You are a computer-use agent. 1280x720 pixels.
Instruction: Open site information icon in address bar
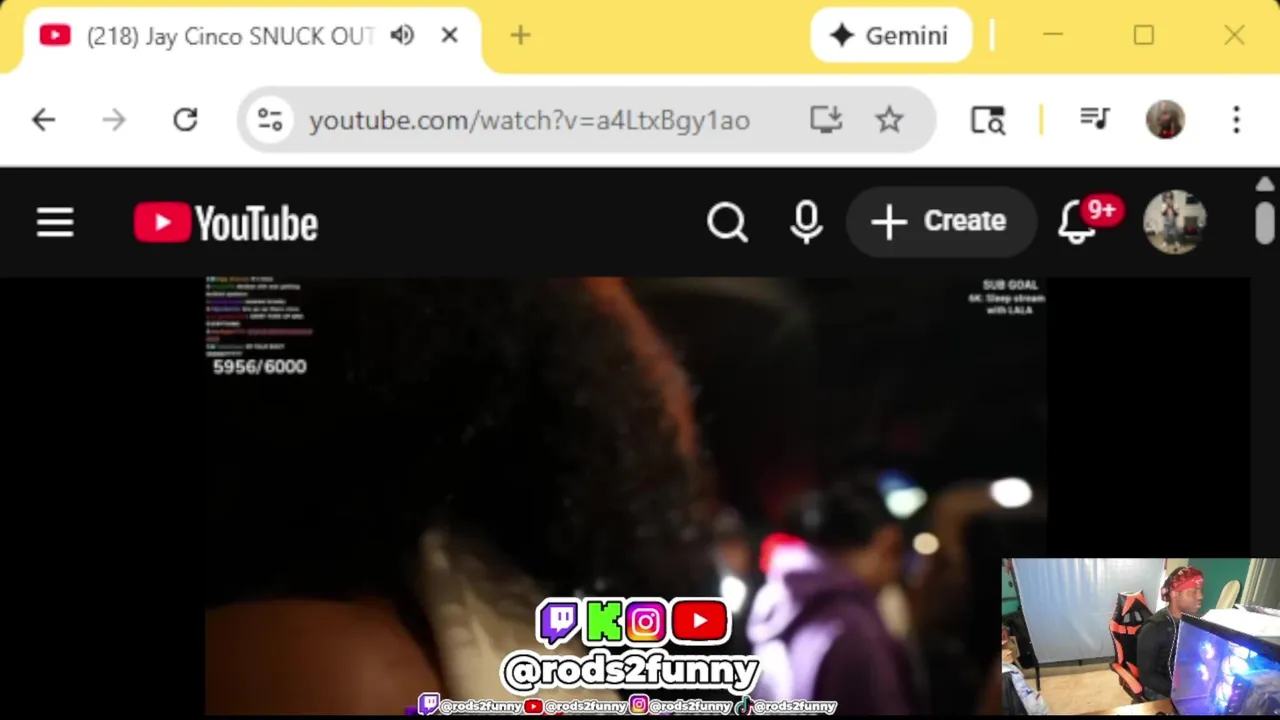[x=270, y=120]
